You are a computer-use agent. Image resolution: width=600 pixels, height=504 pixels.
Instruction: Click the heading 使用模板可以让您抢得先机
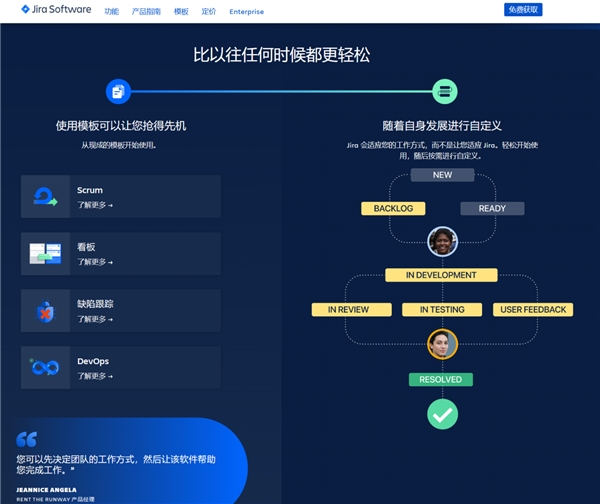[x=121, y=126]
